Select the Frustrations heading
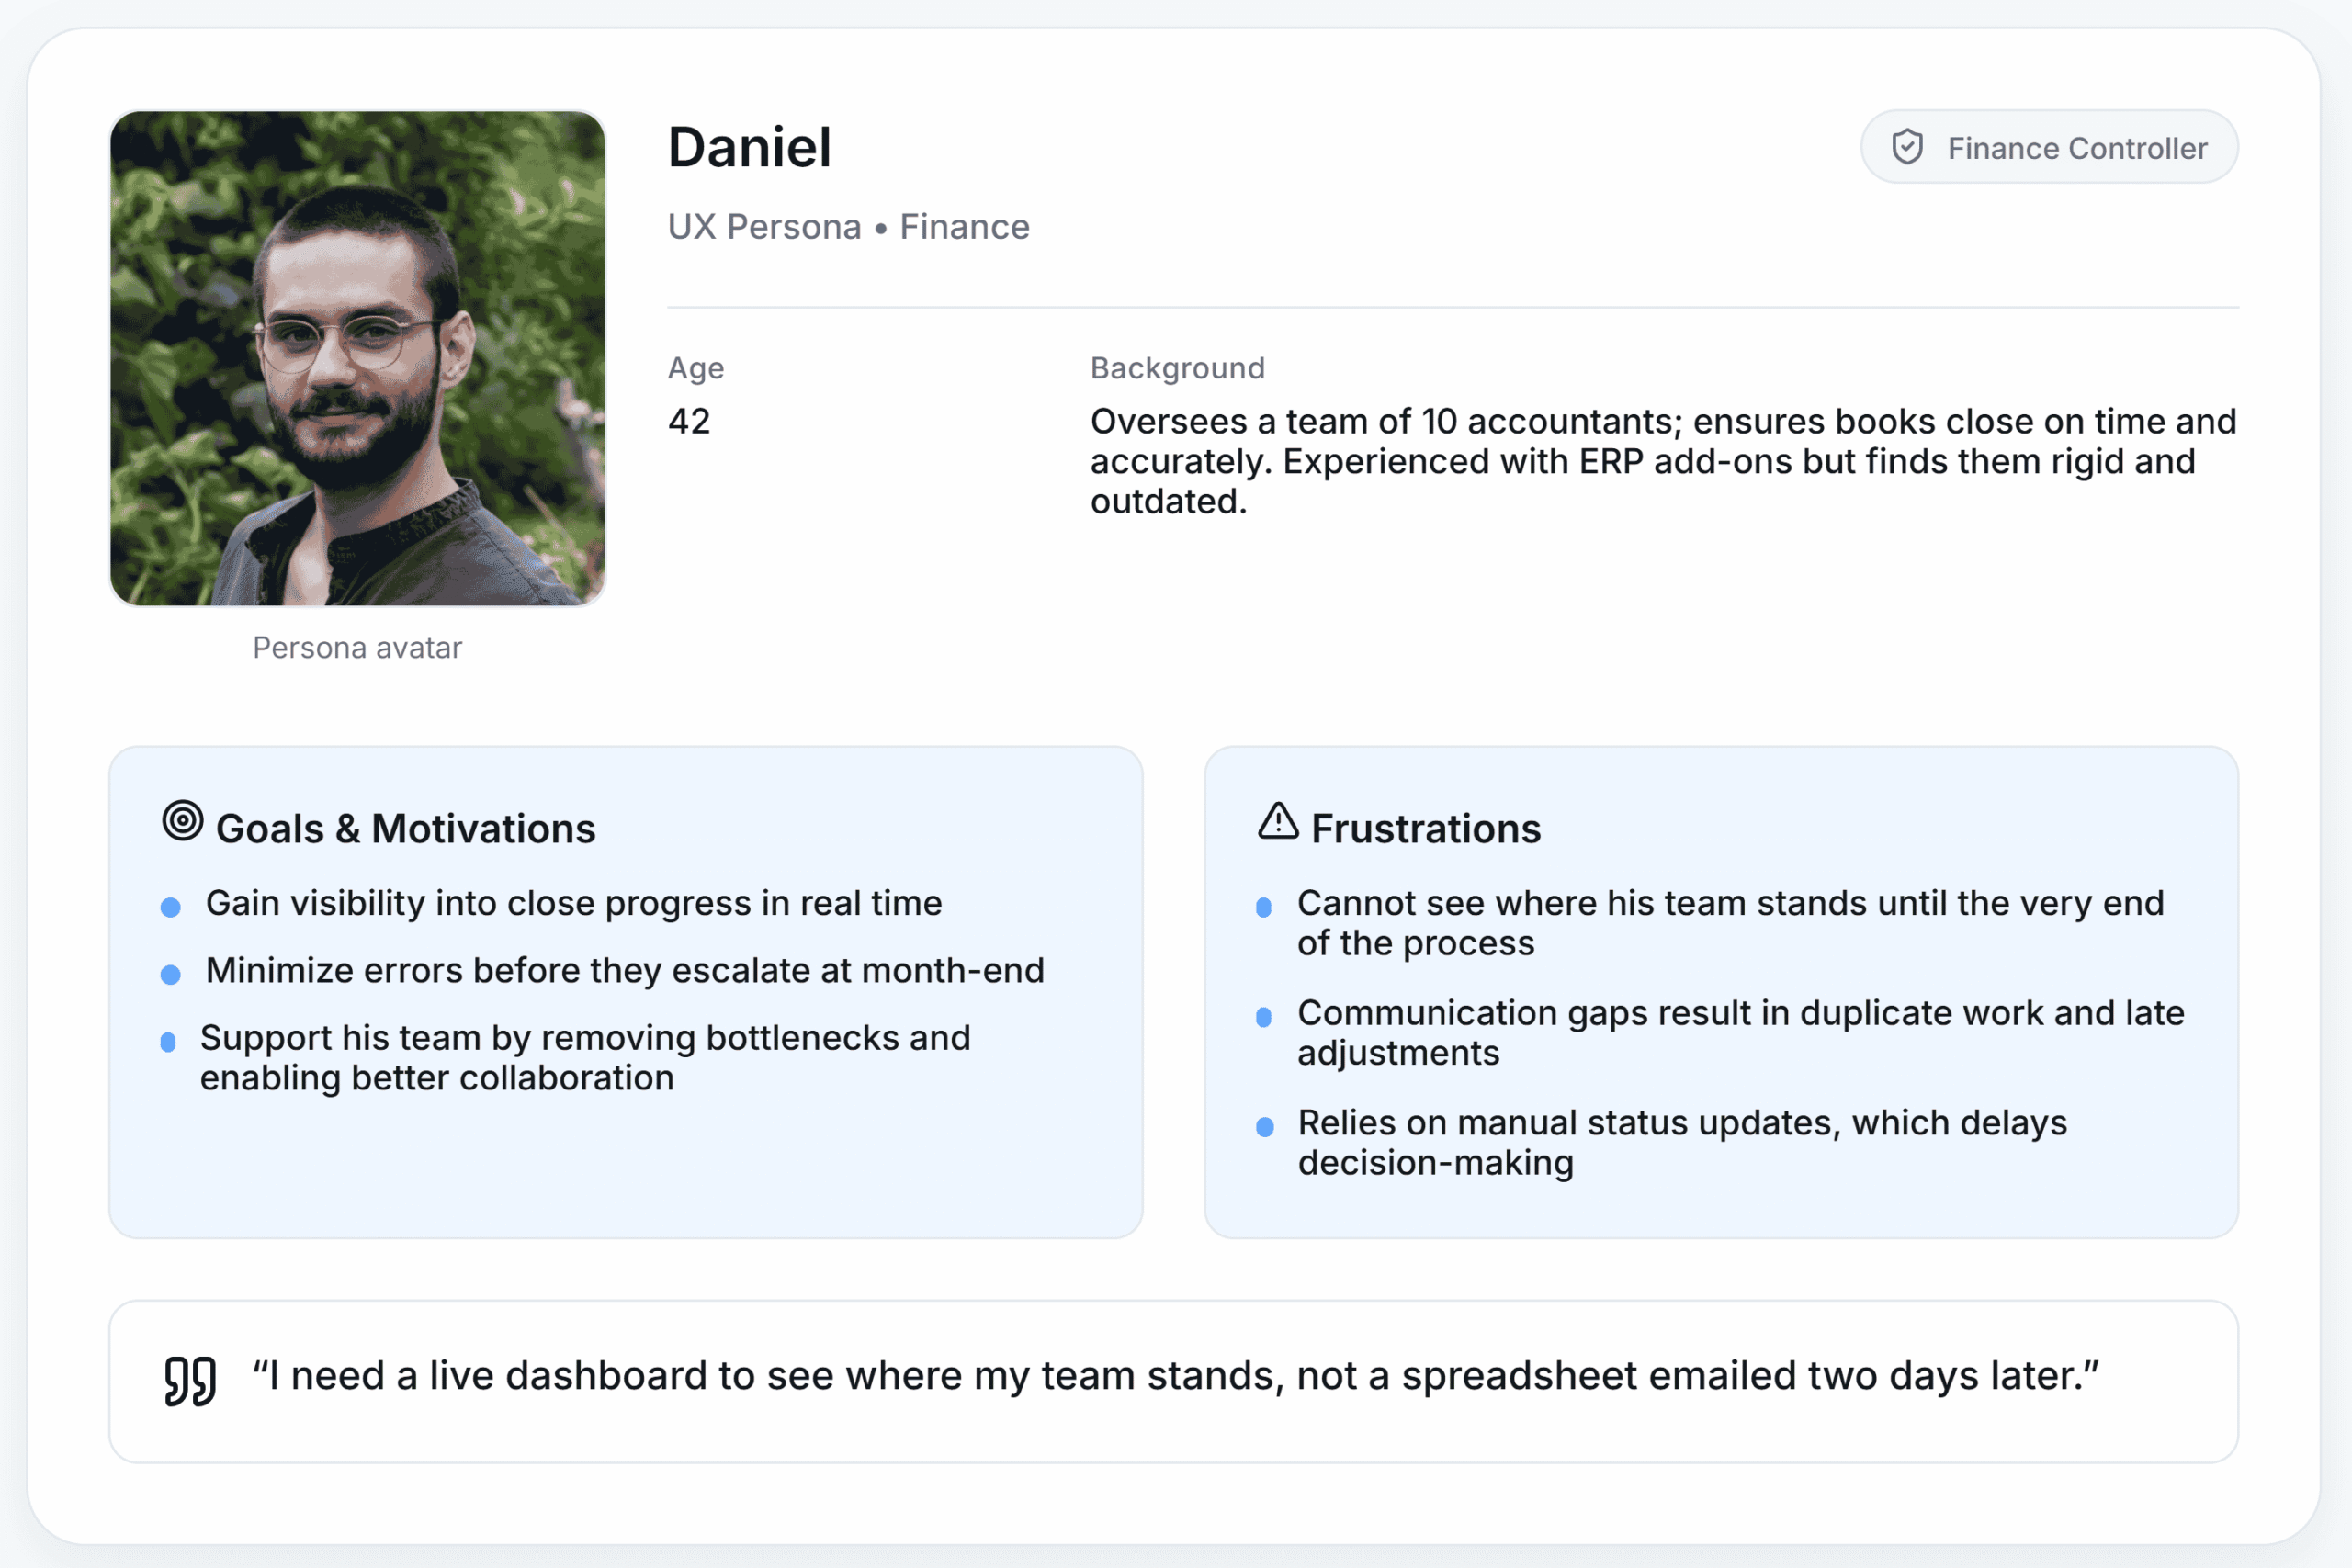Viewport: 2352px width, 1568px height. [1425, 829]
